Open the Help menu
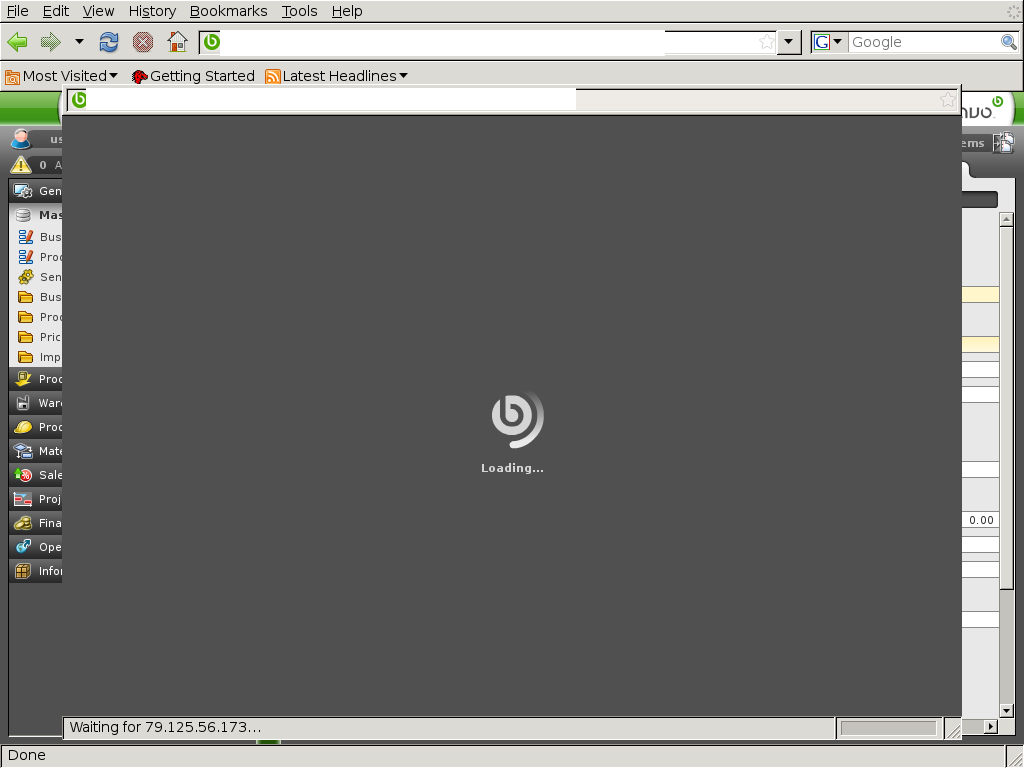The height and width of the screenshot is (768, 1024). [x=347, y=11]
